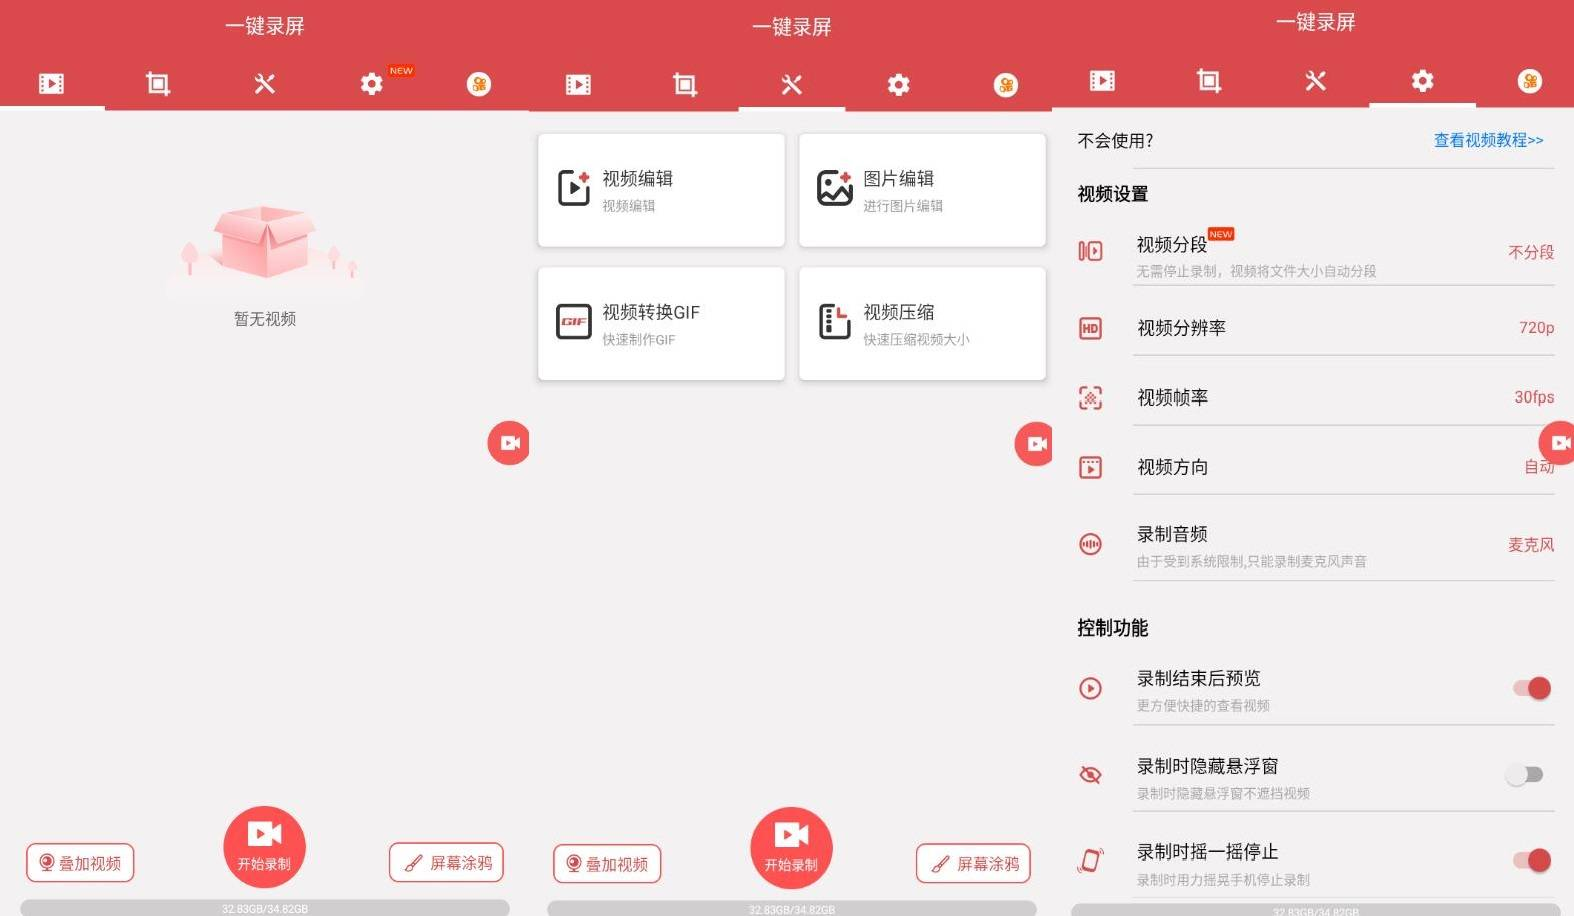Change the 30fps frame rate value
Image resolution: width=1574 pixels, height=916 pixels.
[1533, 398]
